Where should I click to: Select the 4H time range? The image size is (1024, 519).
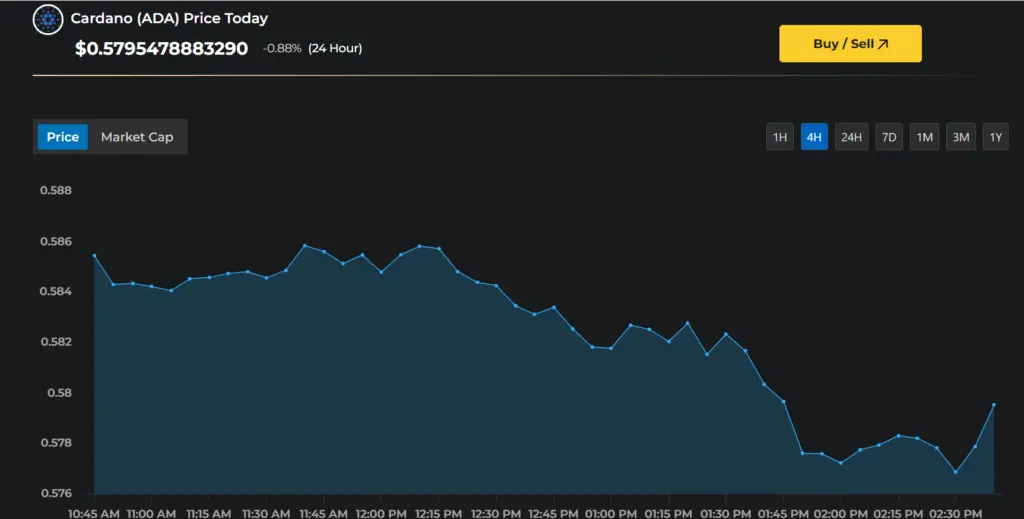814,137
